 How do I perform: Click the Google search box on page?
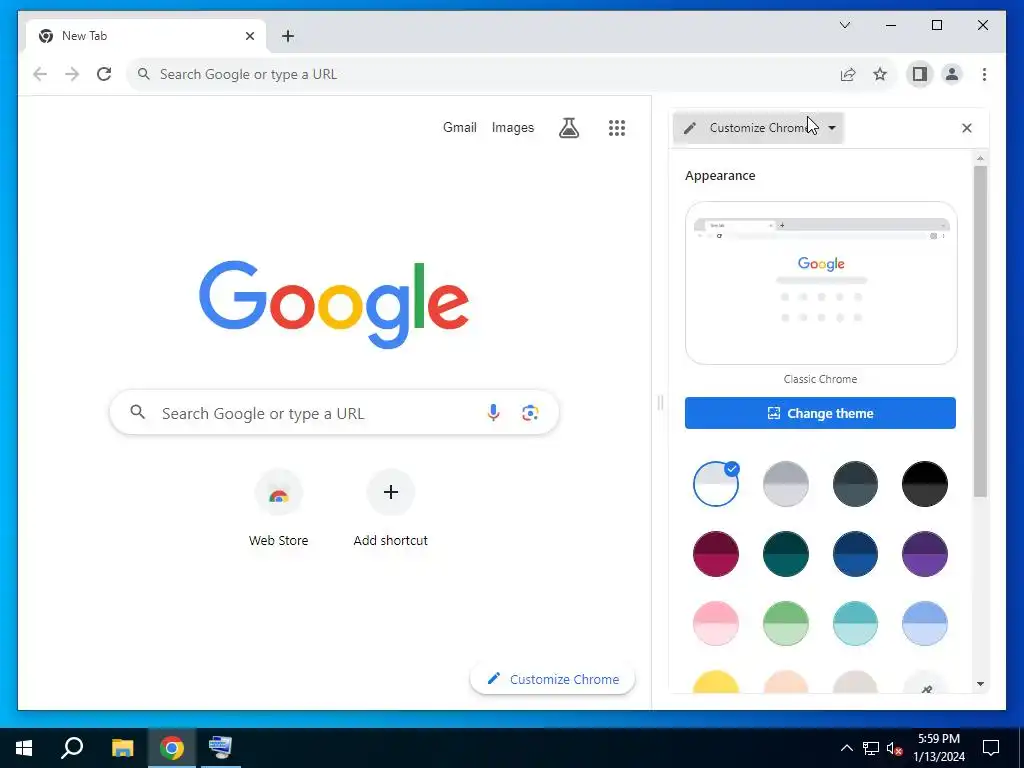point(334,413)
